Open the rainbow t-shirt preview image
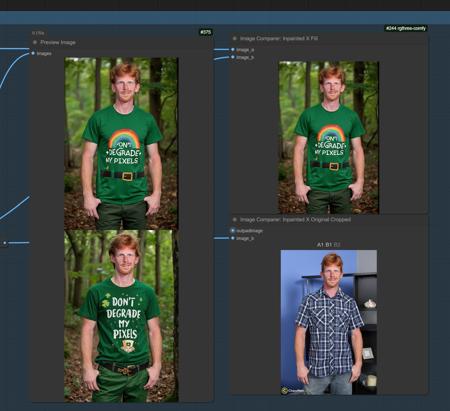 tap(121, 143)
